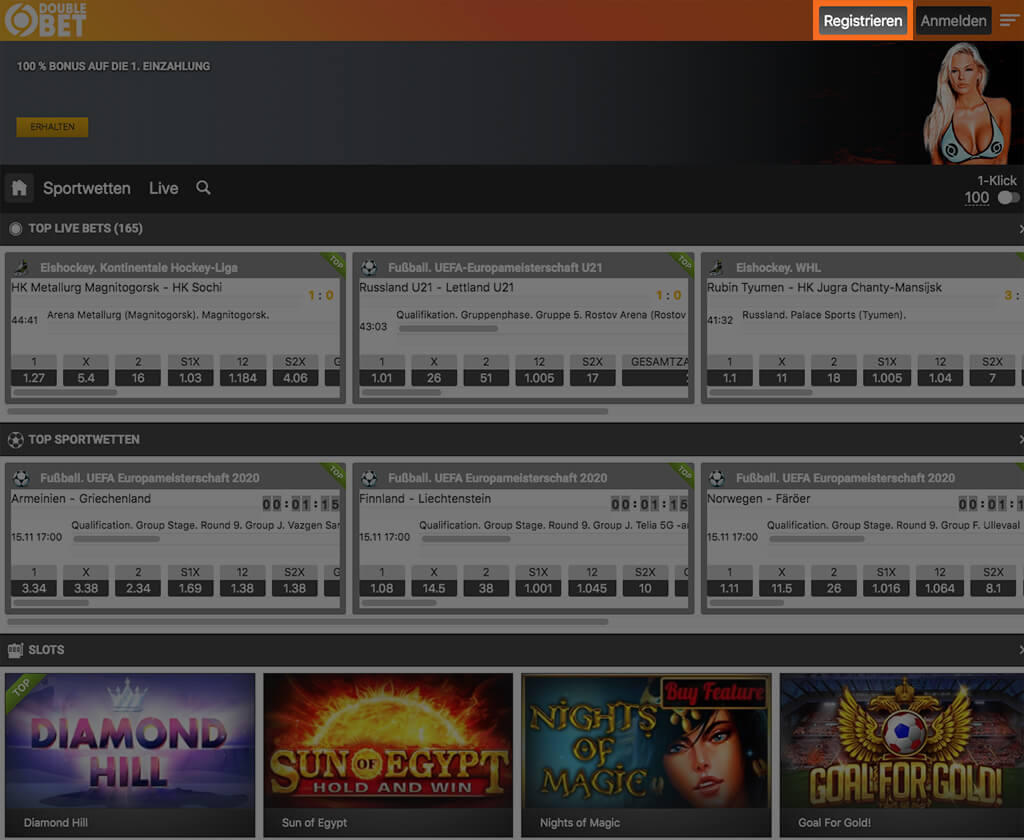Click the Anmelden button
The height and width of the screenshot is (840, 1024).
953,21
